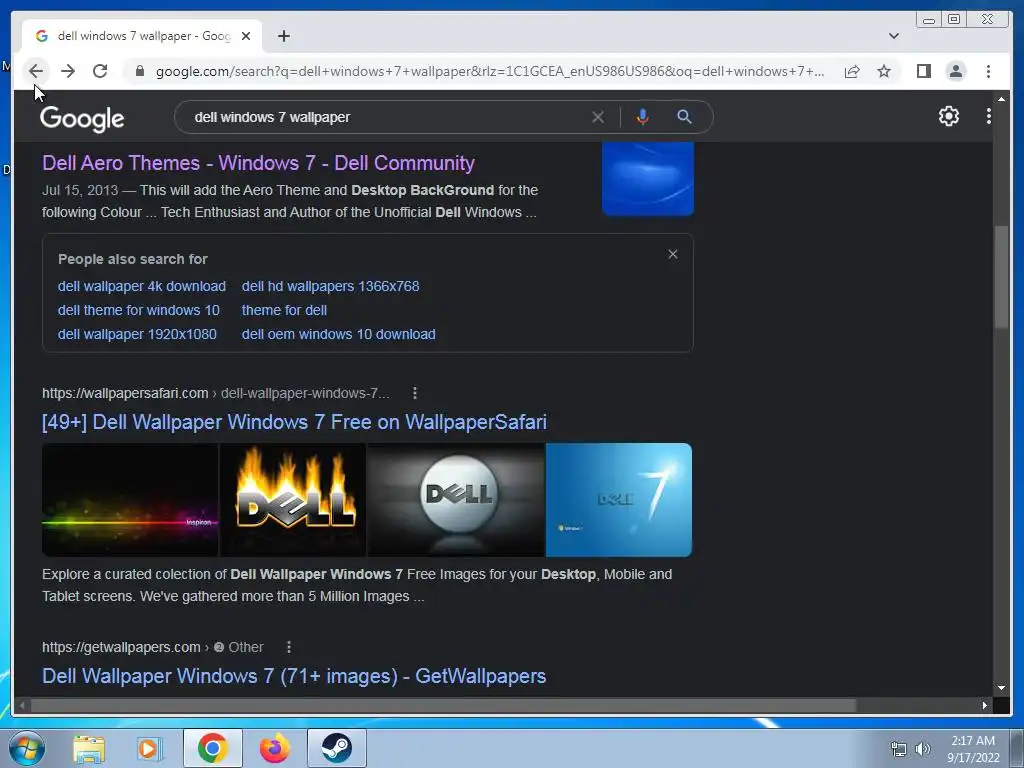Search 'dell oem windows 10 download'
Screen dimensions: 1024x768
(x=338, y=334)
